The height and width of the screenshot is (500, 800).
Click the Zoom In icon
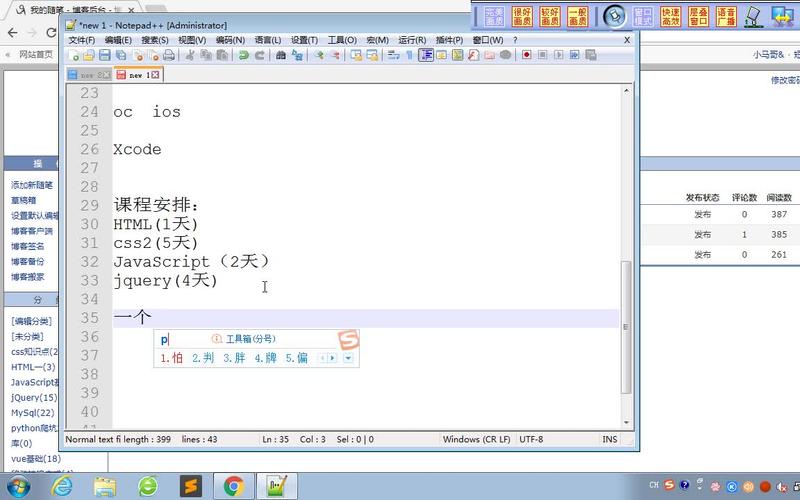319,55
